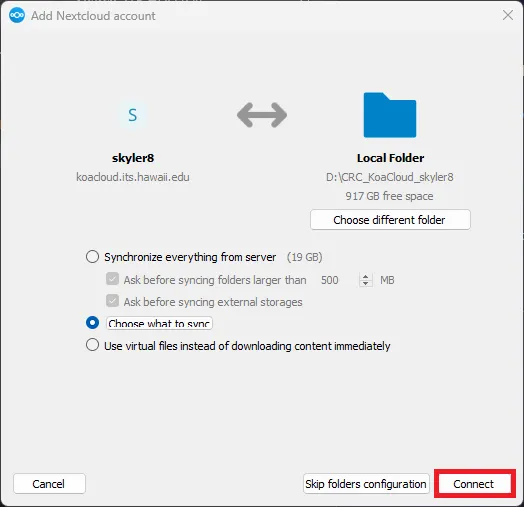Screen dimensions: 524x507
Task: Click the Connect button
Action: (474, 483)
